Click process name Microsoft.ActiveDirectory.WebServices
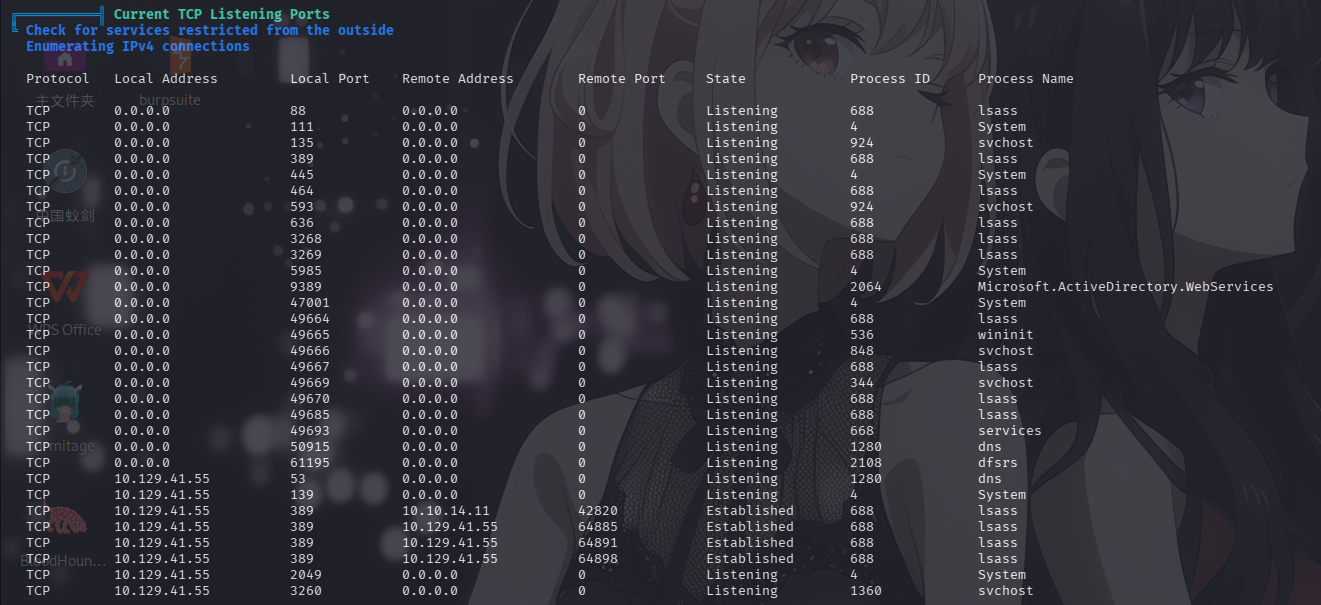1321x605 pixels. tap(1126, 287)
